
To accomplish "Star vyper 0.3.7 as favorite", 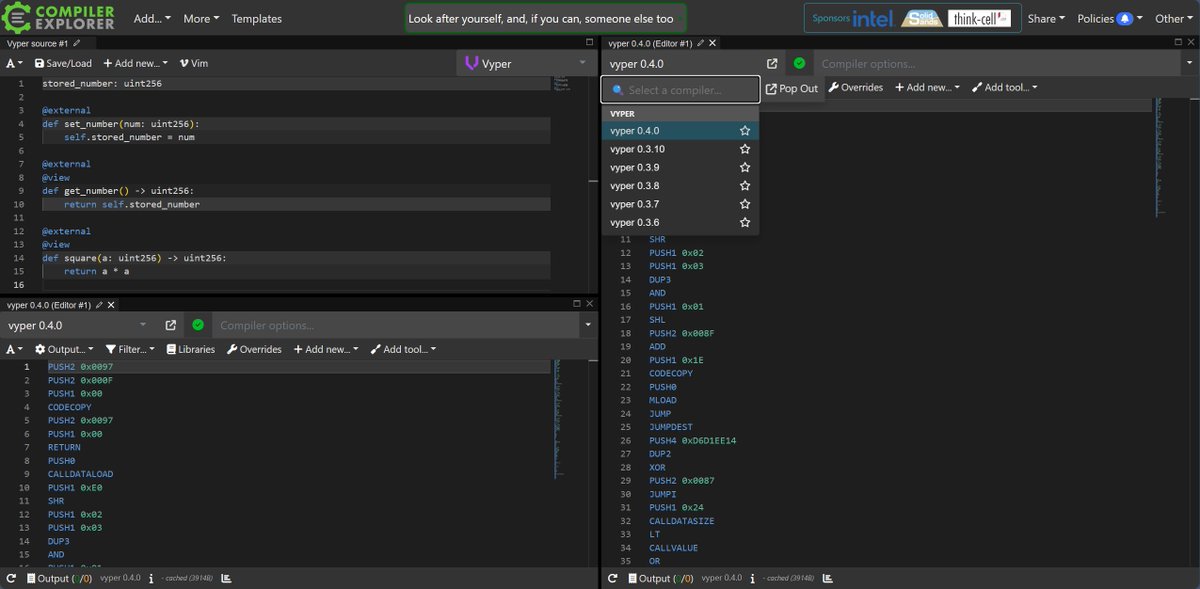I will click(x=745, y=204).
